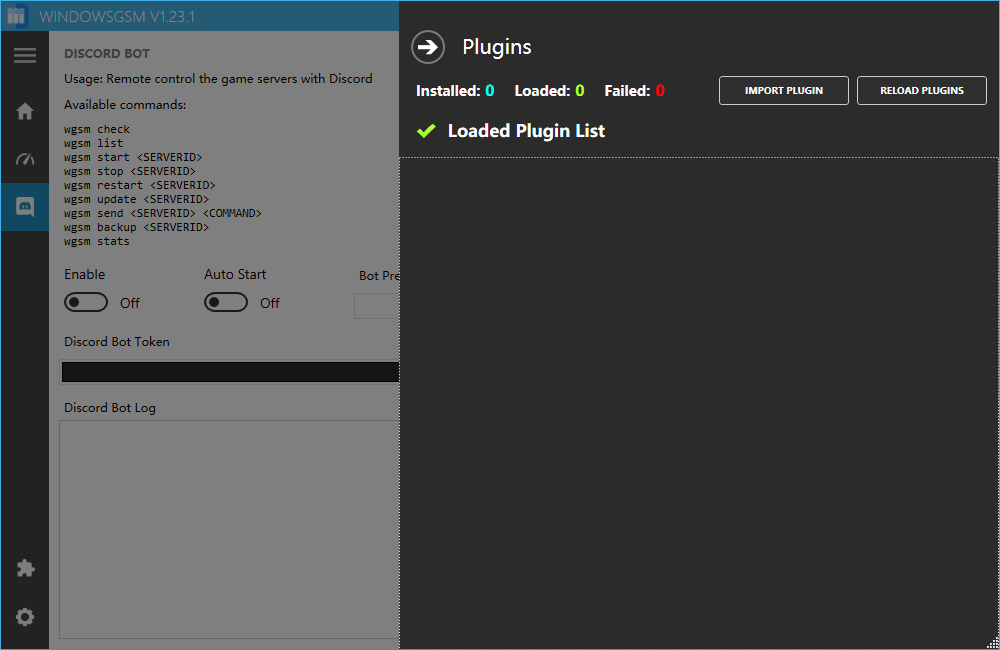Turn on the Auto Start toggle
1000x650 pixels.
click(226, 302)
